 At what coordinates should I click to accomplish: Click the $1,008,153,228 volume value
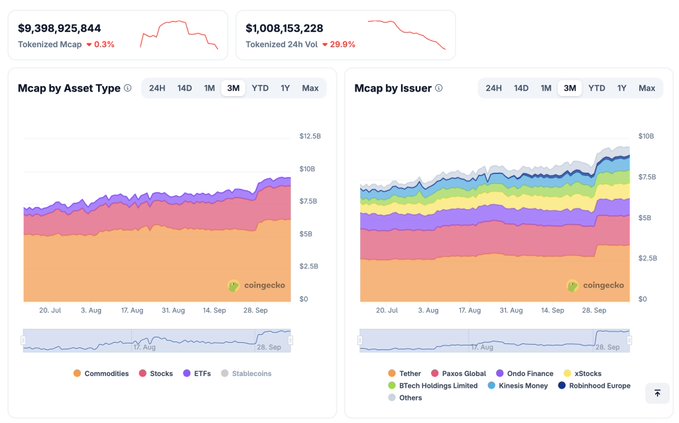point(285,28)
